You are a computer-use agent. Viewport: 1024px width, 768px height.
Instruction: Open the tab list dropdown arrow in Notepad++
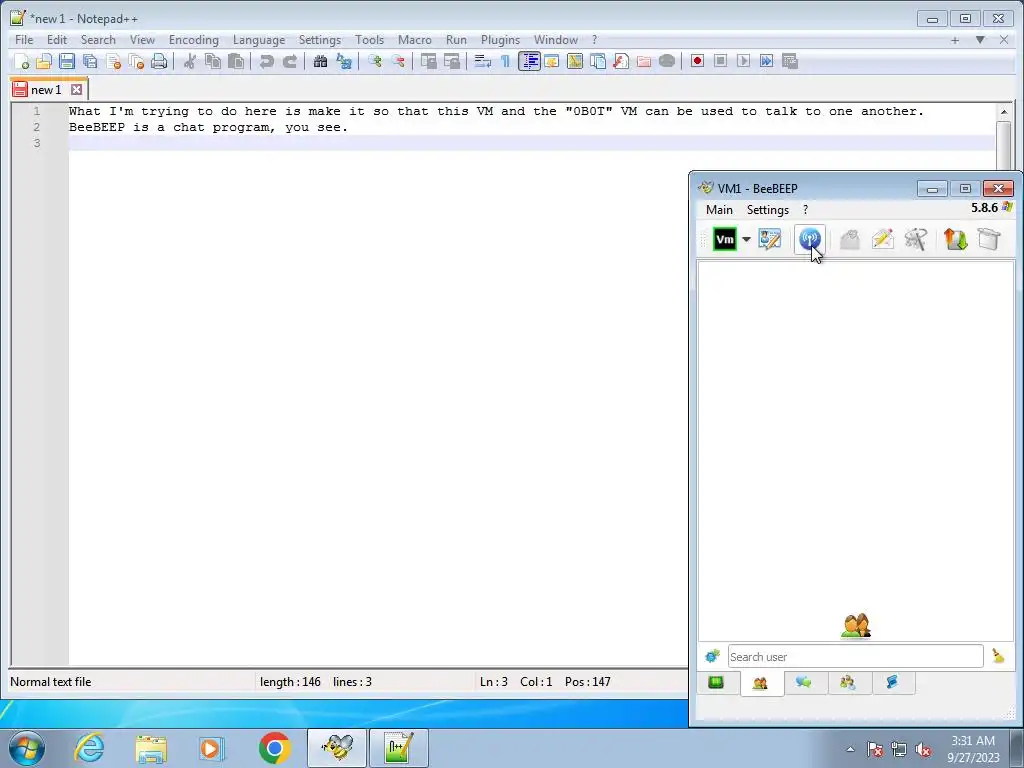point(980,40)
